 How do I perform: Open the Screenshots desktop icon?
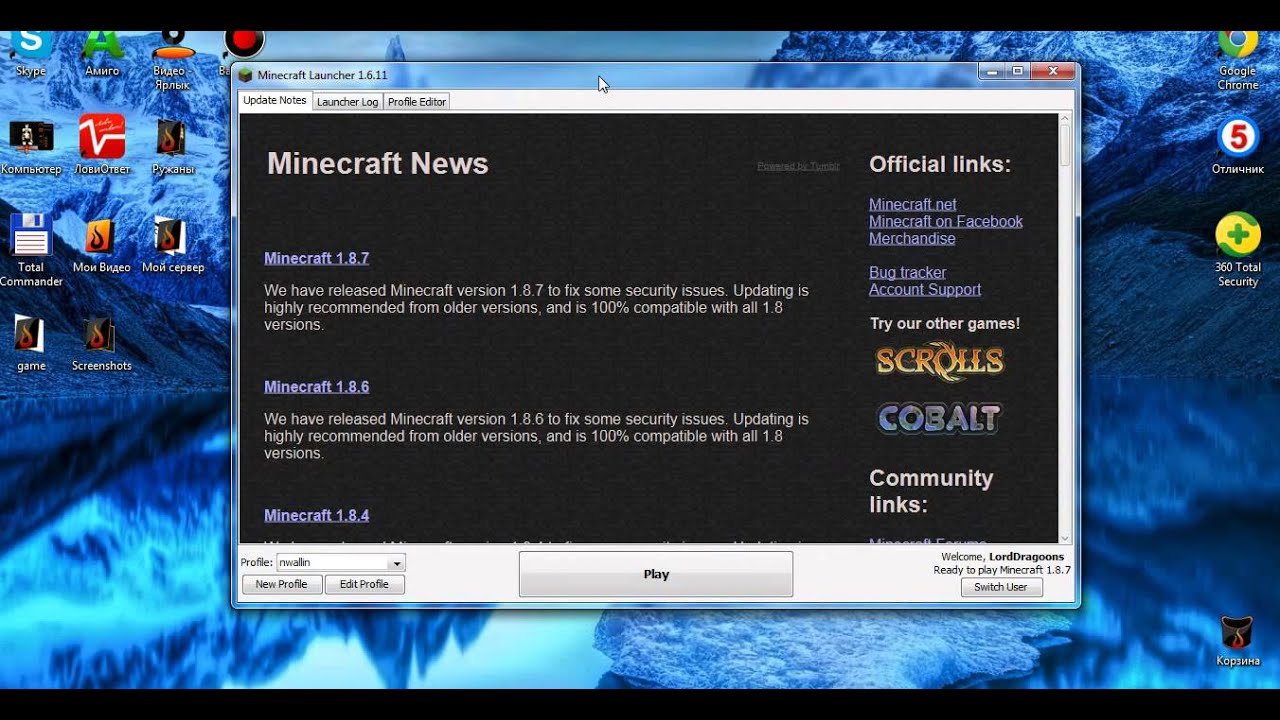click(x=102, y=343)
